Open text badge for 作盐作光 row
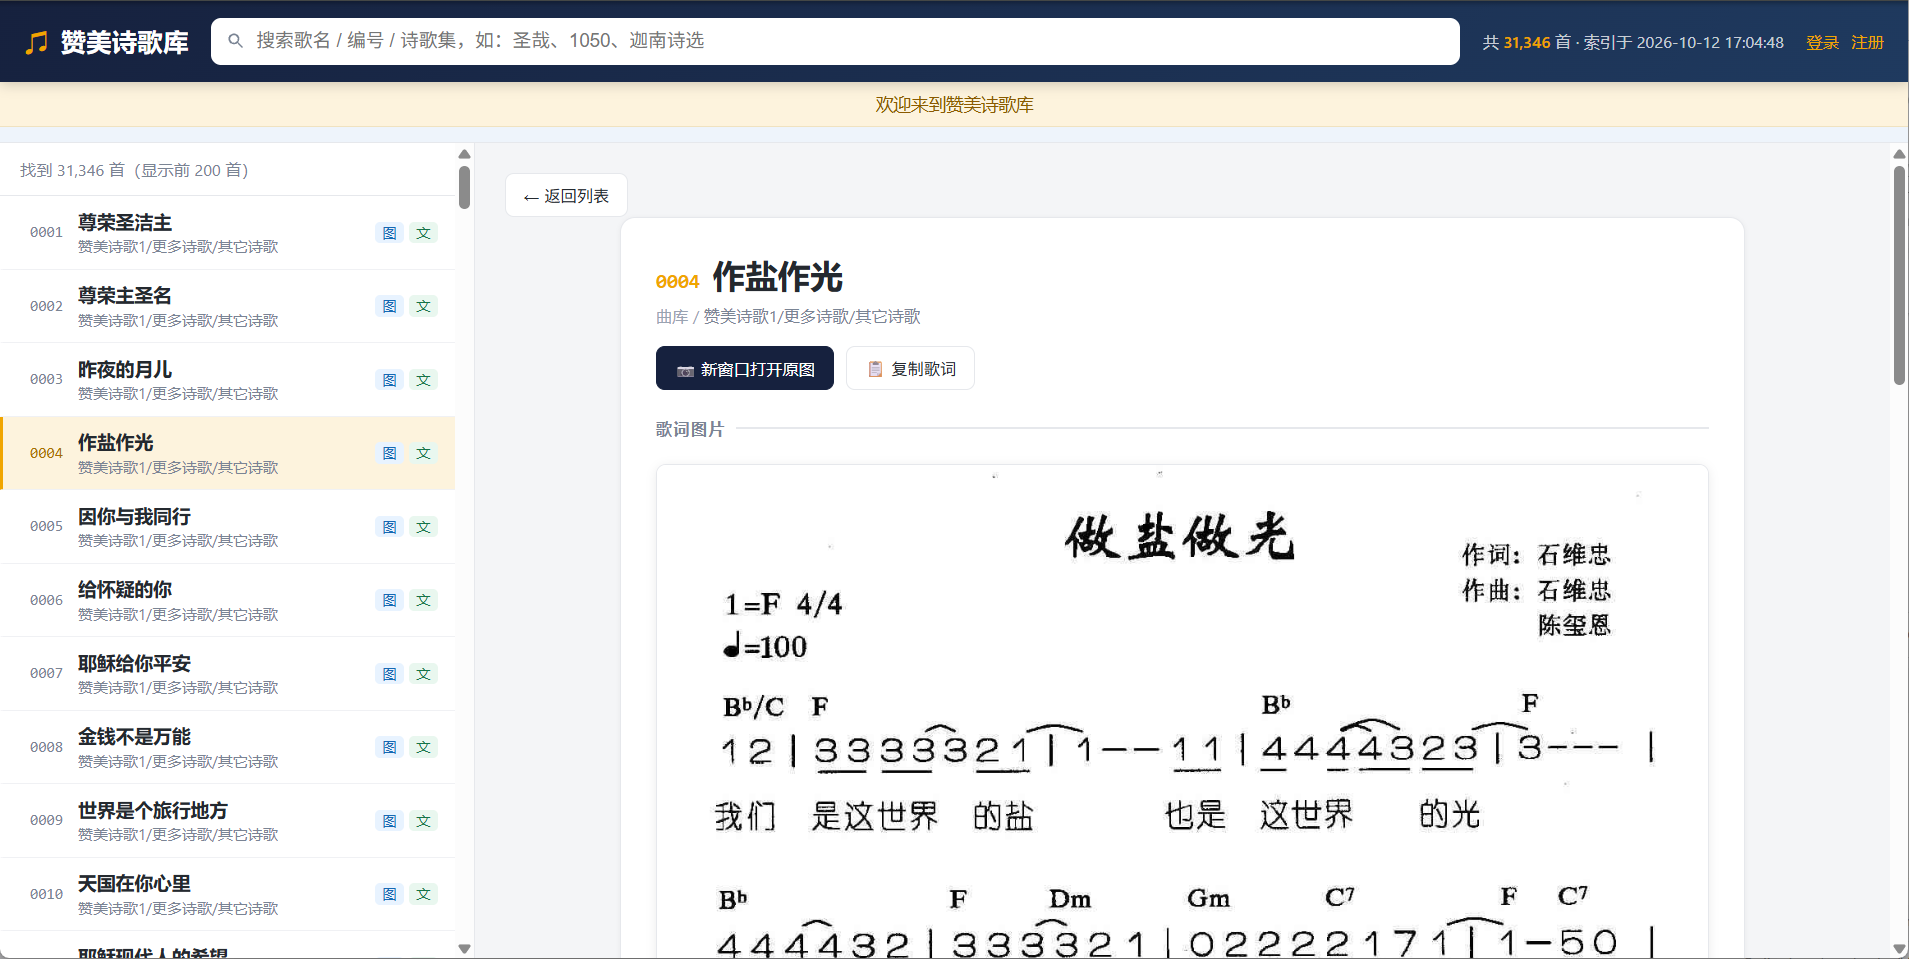 coord(424,453)
